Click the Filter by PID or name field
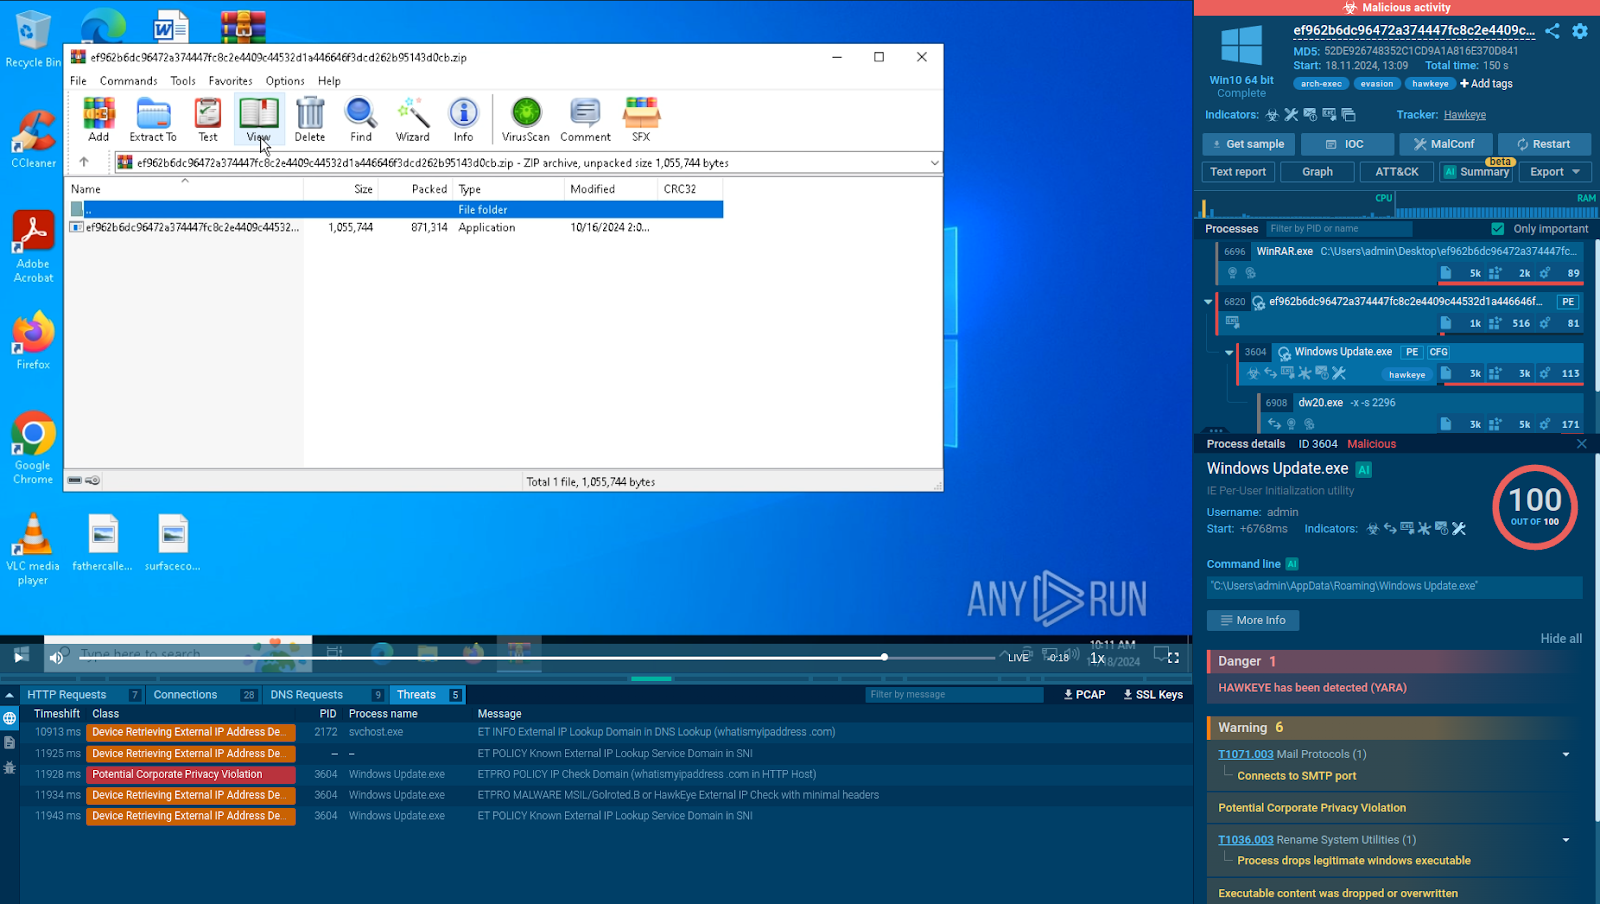 [1340, 229]
